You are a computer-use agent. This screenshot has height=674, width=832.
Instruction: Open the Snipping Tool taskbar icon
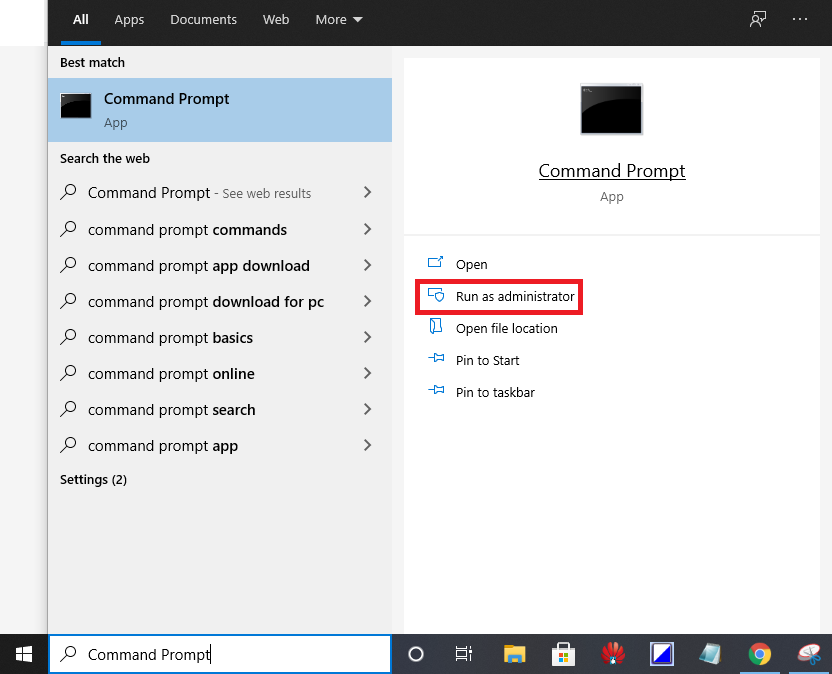pyautogui.click(x=809, y=654)
